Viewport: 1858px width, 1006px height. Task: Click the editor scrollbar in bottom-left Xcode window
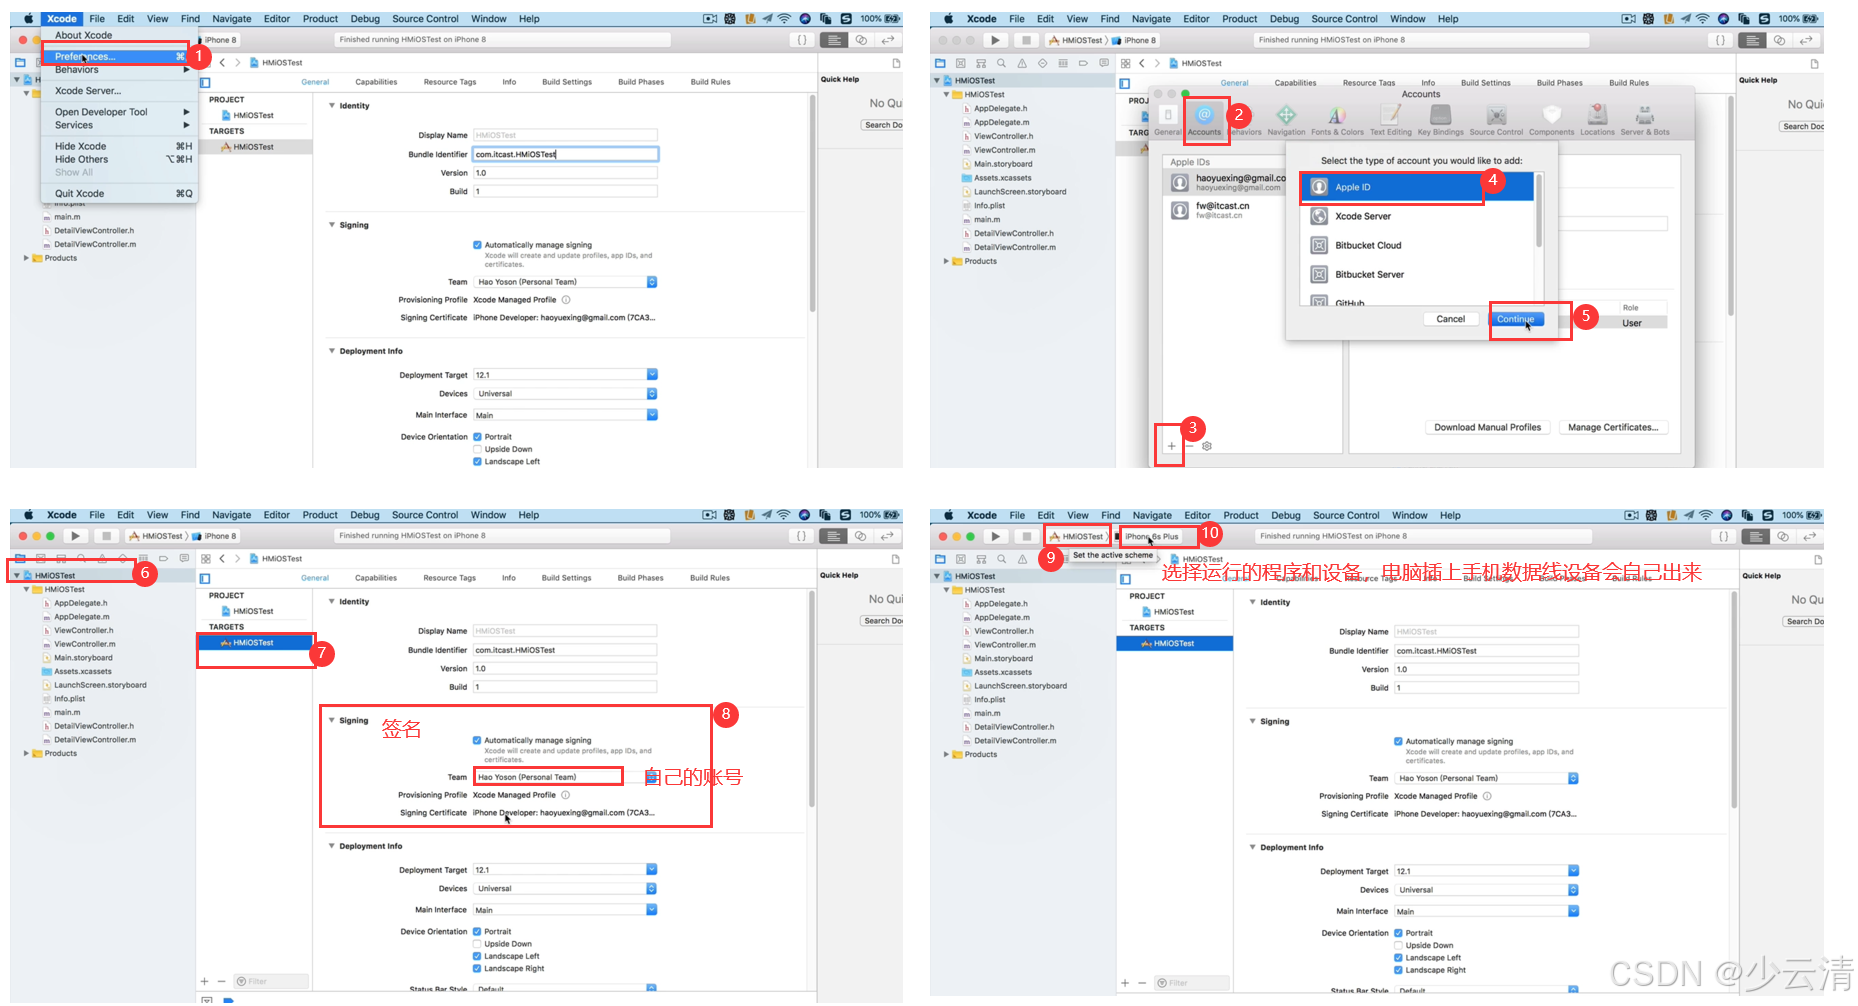click(x=812, y=700)
